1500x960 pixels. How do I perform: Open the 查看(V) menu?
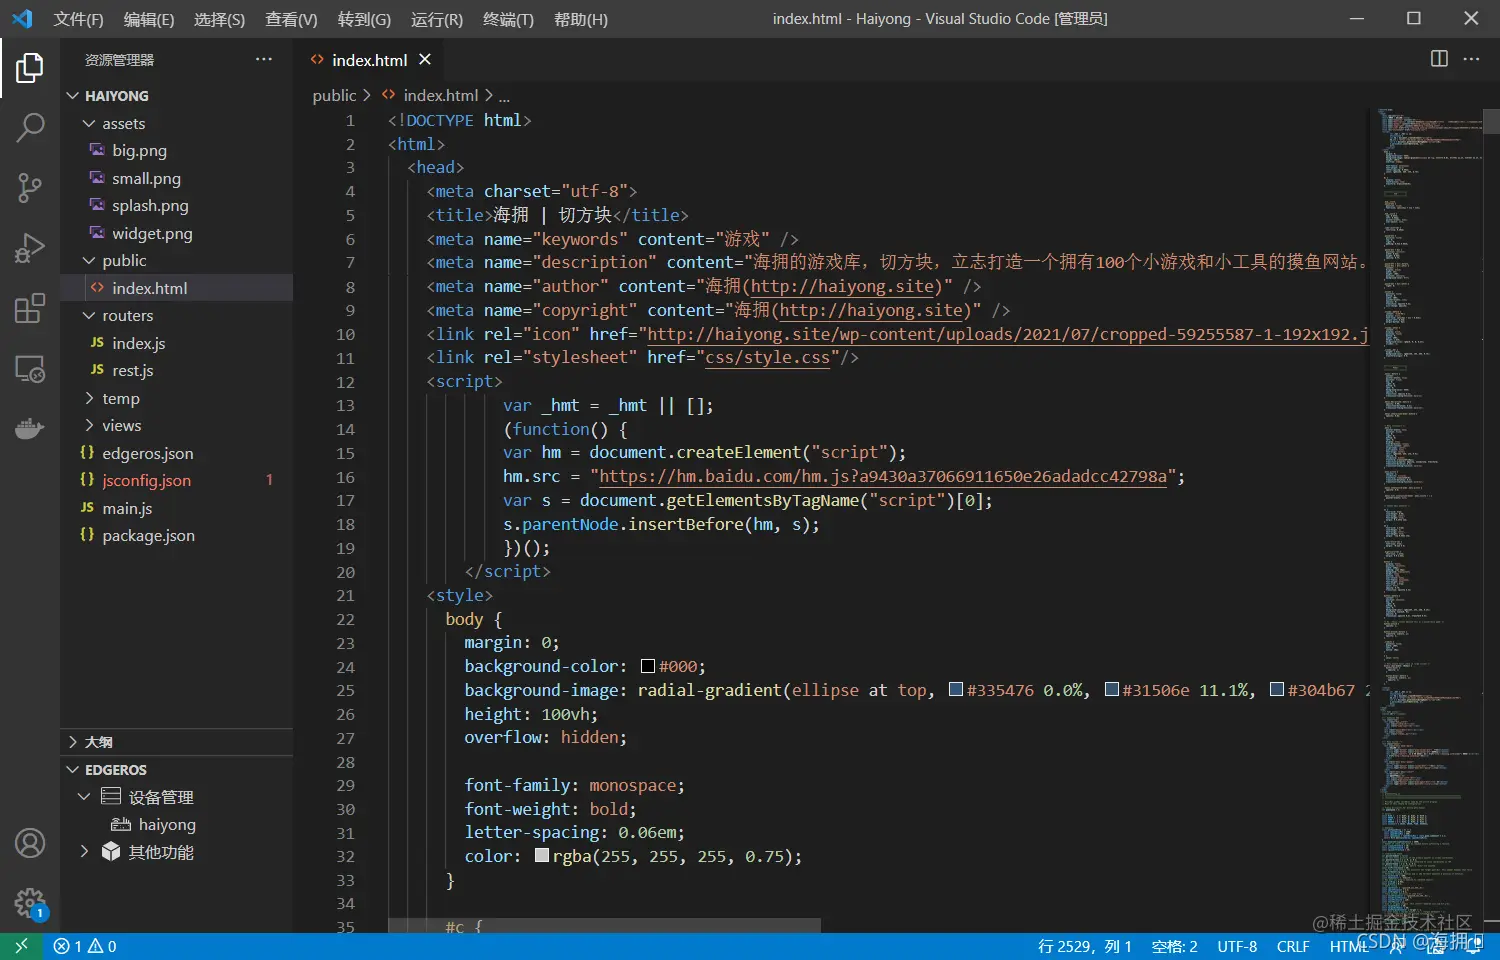coord(291,19)
